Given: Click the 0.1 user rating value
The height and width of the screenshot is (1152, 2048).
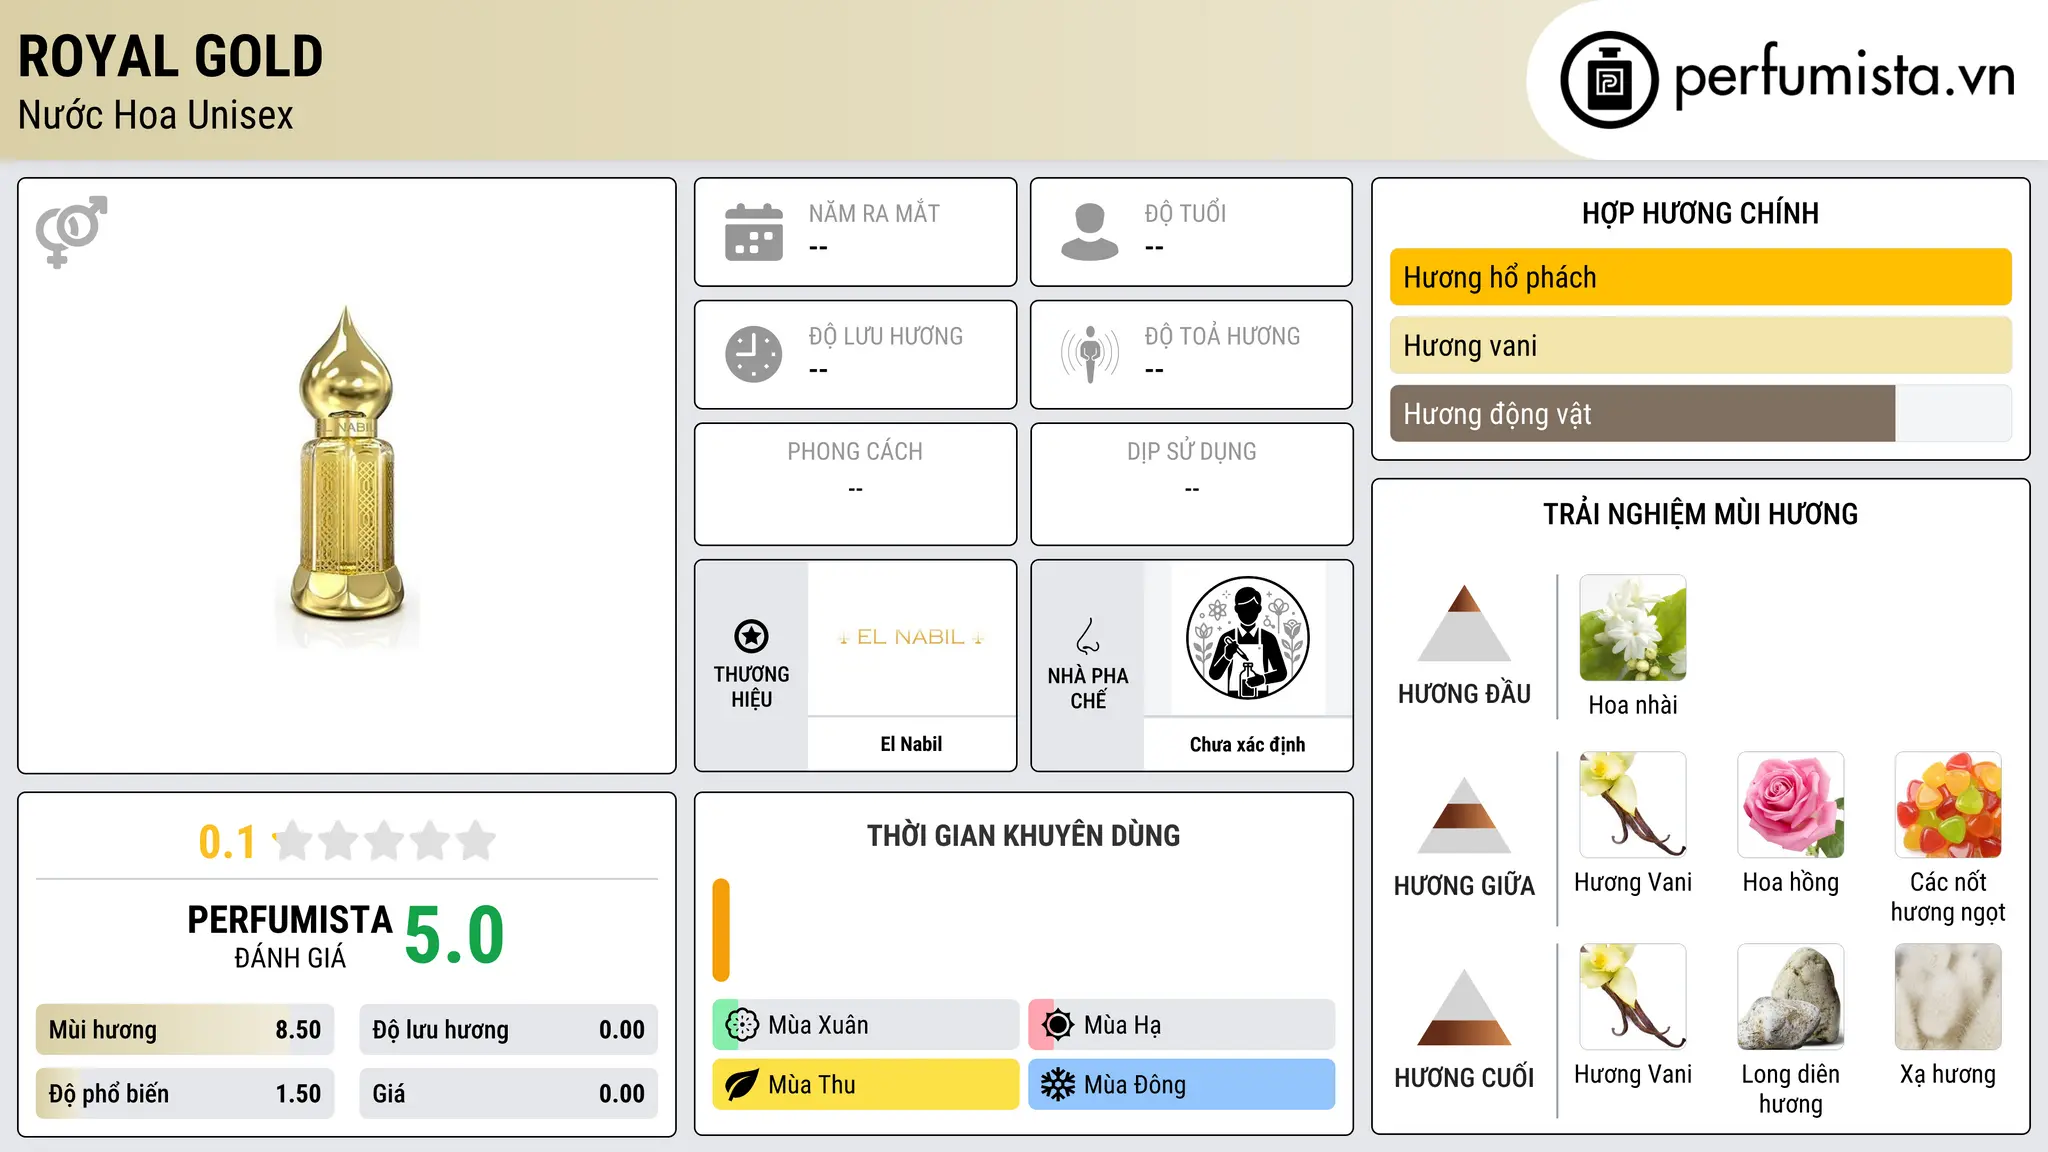Looking at the screenshot, I should [x=227, y=842].
